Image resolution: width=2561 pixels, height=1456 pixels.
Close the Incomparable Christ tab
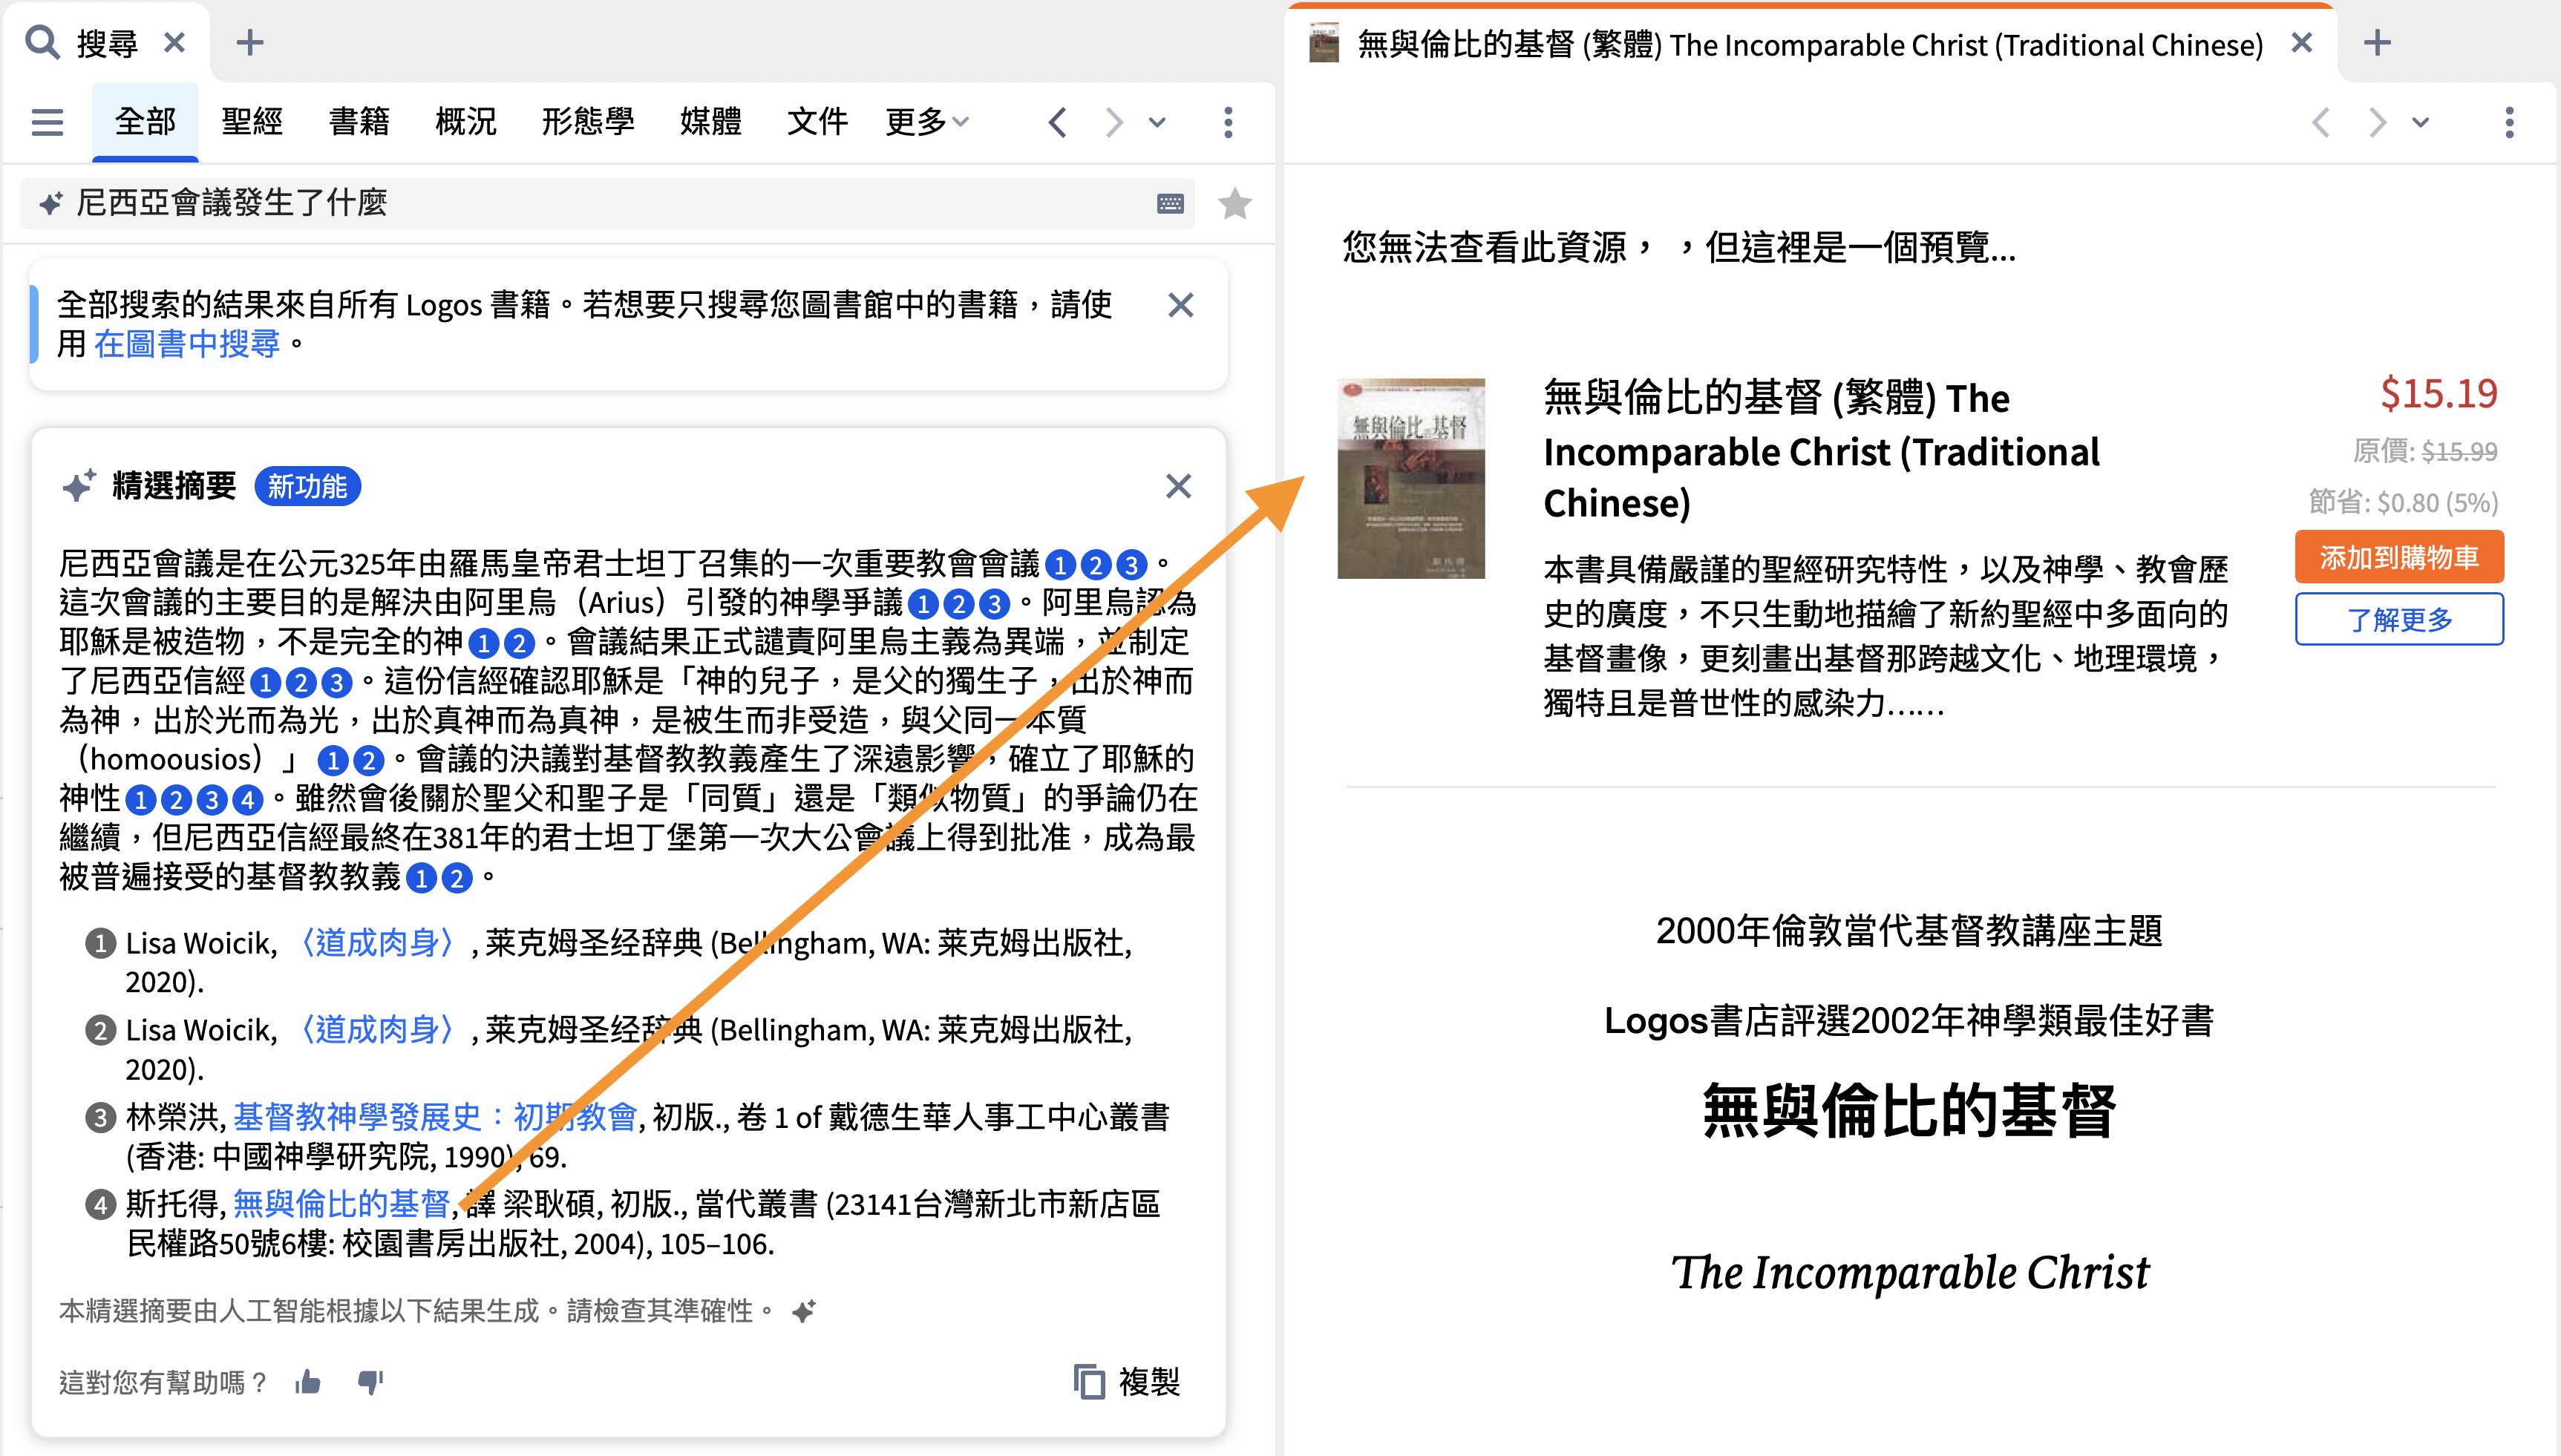coord(2302,43)
